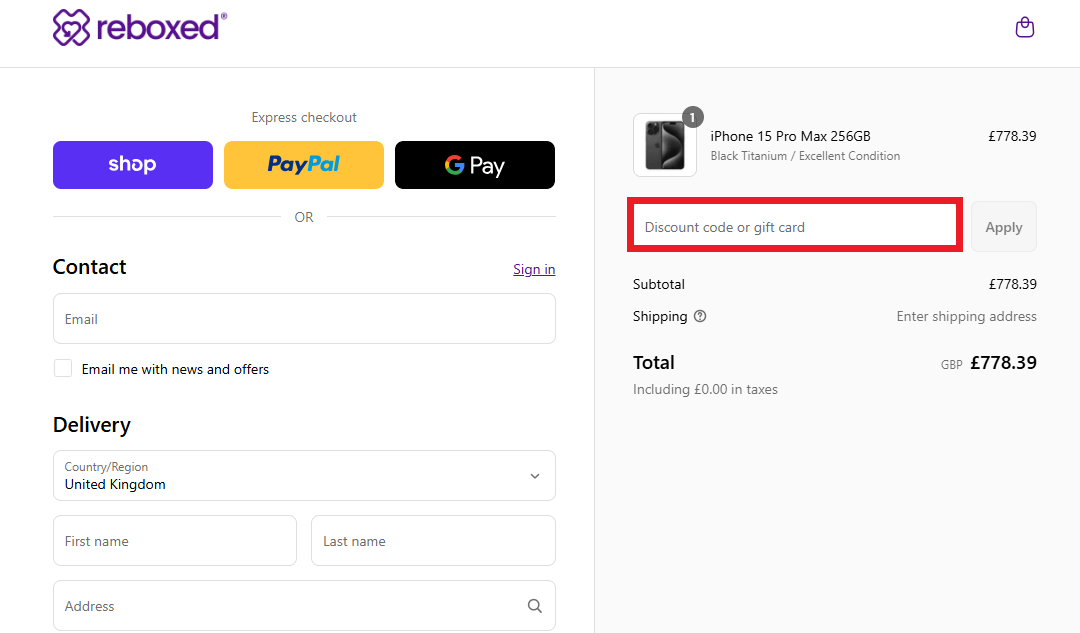The image size is (1080, 633).
Task: Click the iPhone 15 Pro Max thumbnail
Action: 664,146
